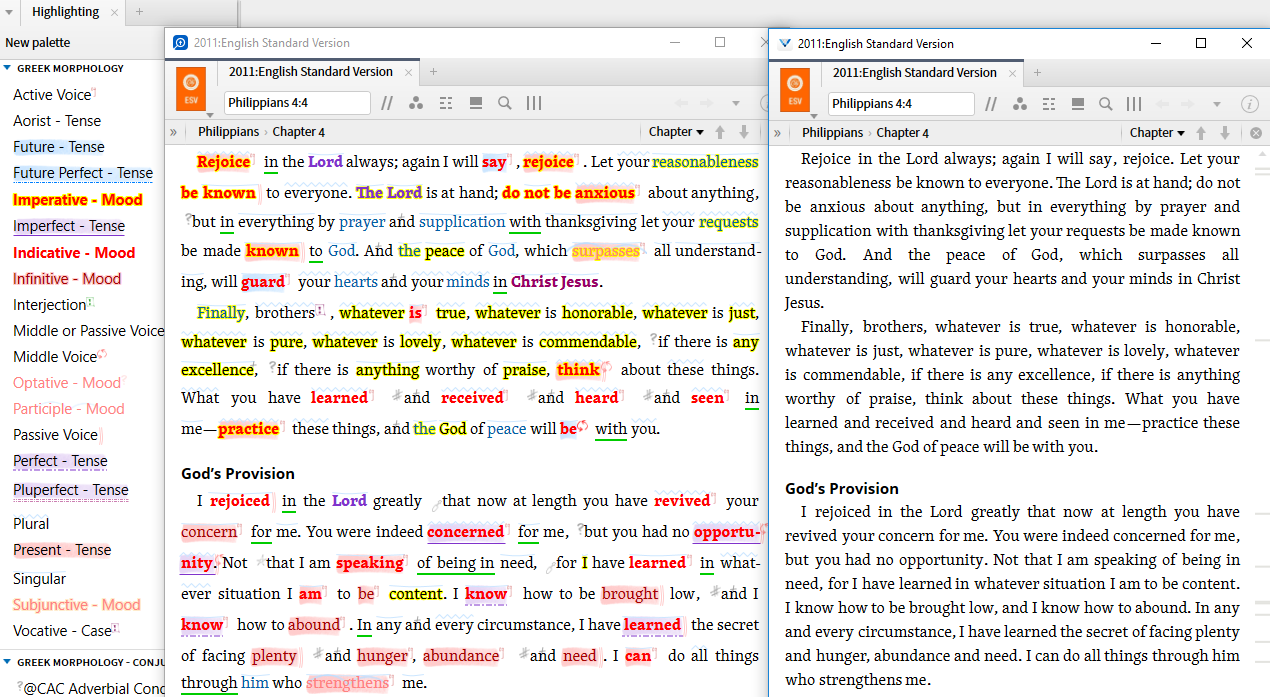Select English Standard Version tab in right window
This screenshot has height=697, width=1270.
pos(914,73)
